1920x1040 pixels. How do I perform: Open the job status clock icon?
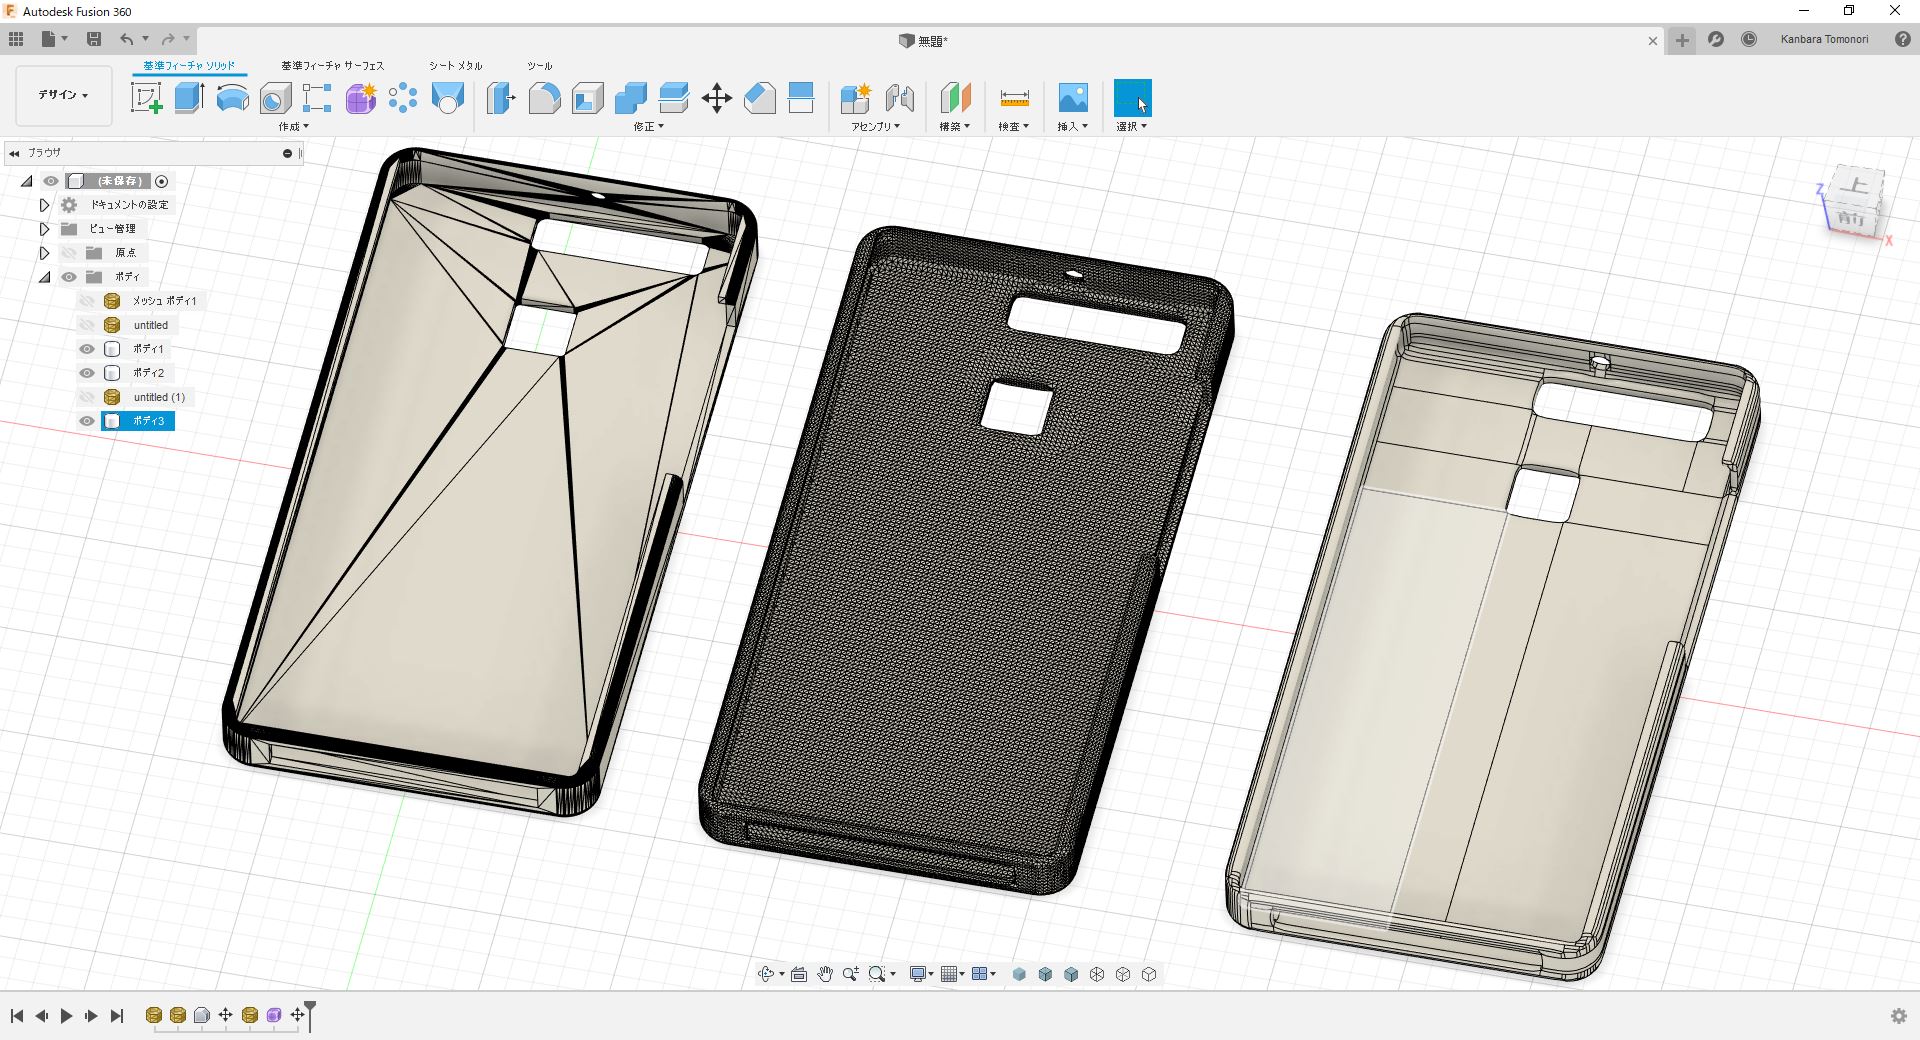tap(1749, 39)
